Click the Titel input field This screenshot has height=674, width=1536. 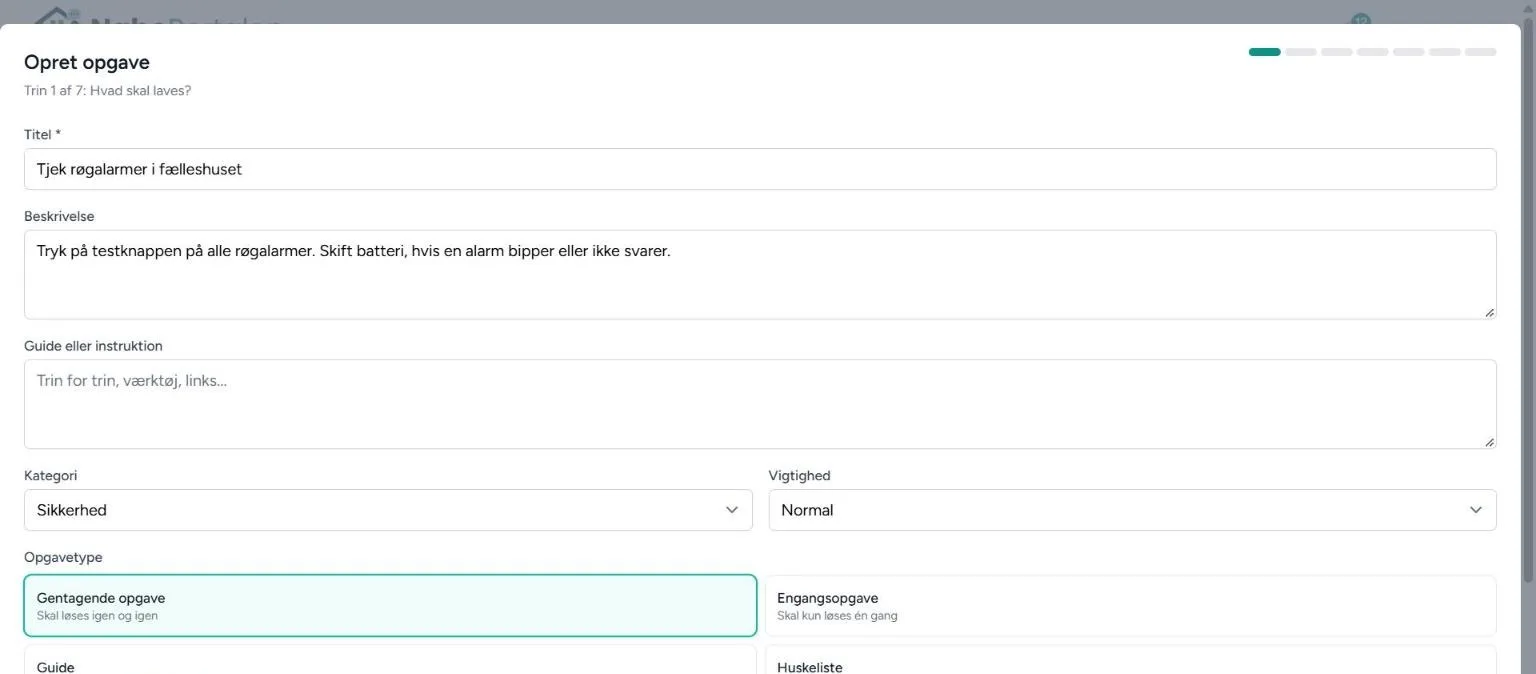(760, 169)
